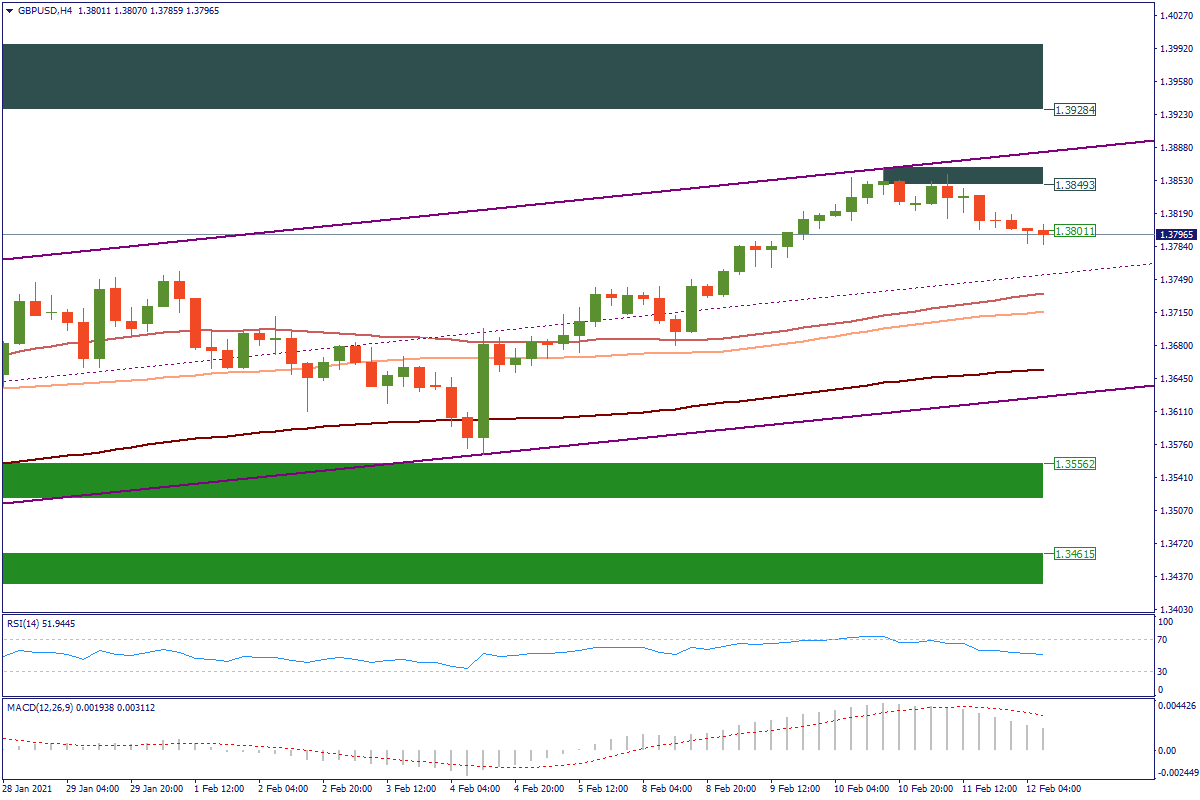Viewport: 1200px width, 800px height.
Task: Select the large dark resistance zone at top
Action: tap(522, 76)
